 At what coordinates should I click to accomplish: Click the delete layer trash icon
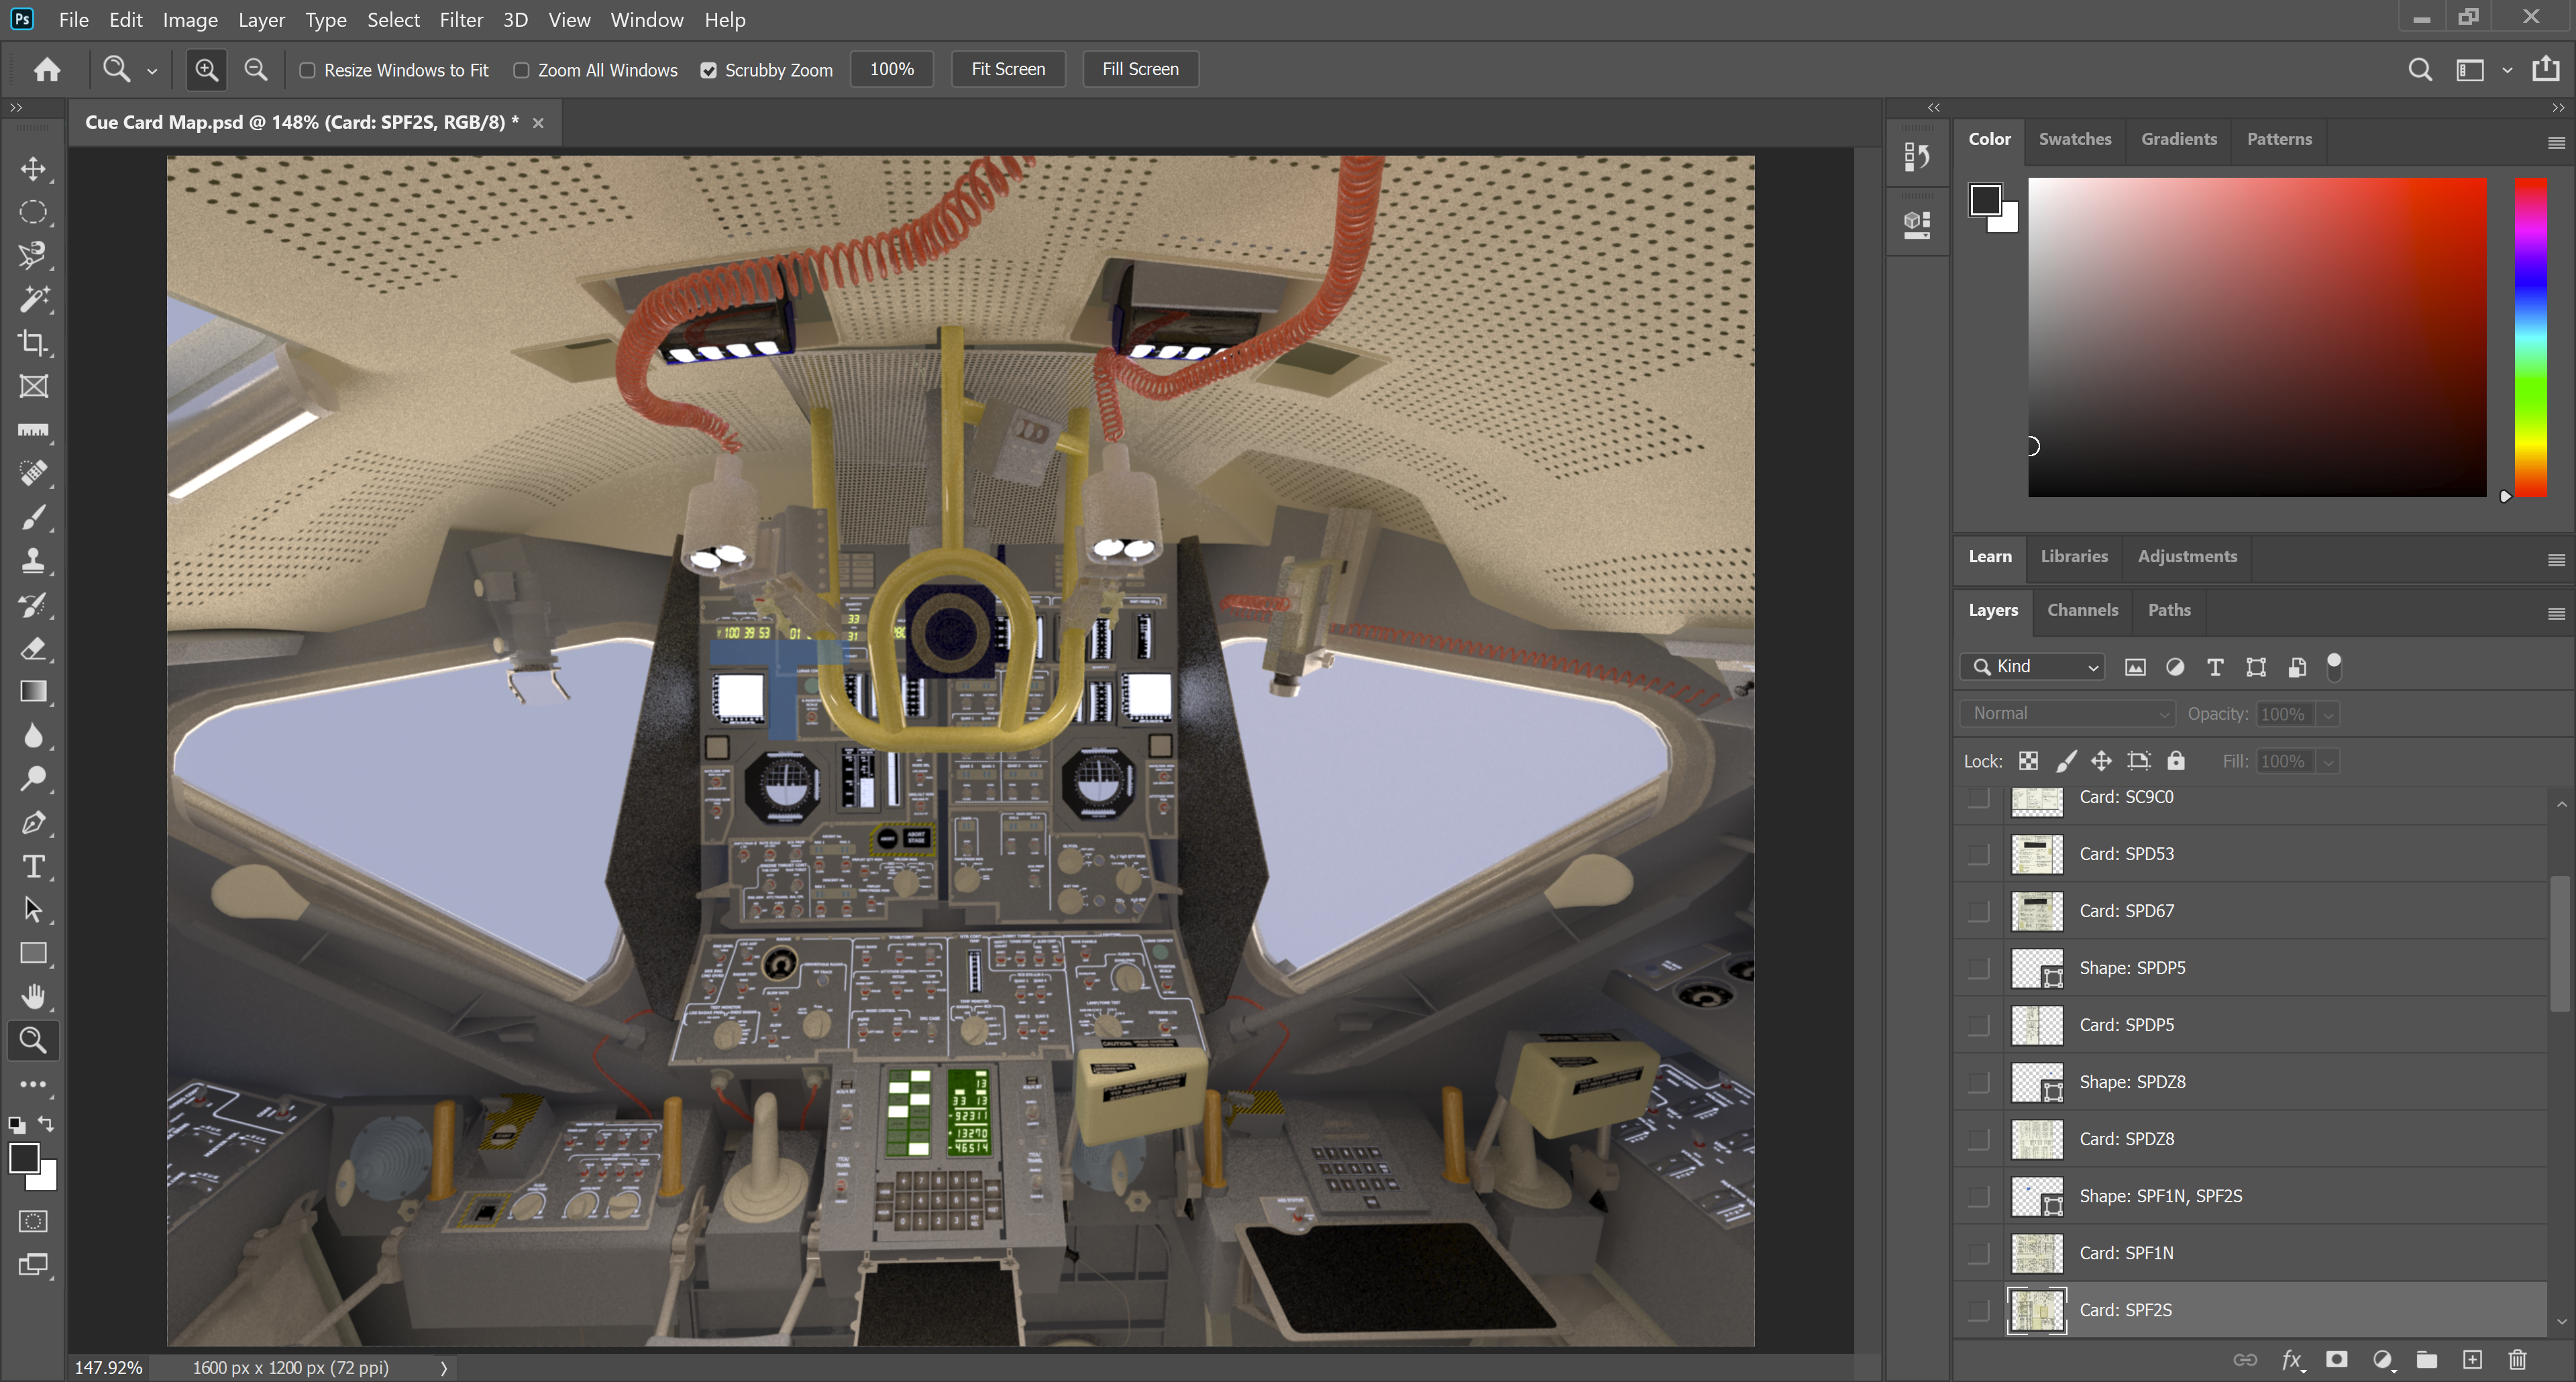[x=2517, y=1360]
